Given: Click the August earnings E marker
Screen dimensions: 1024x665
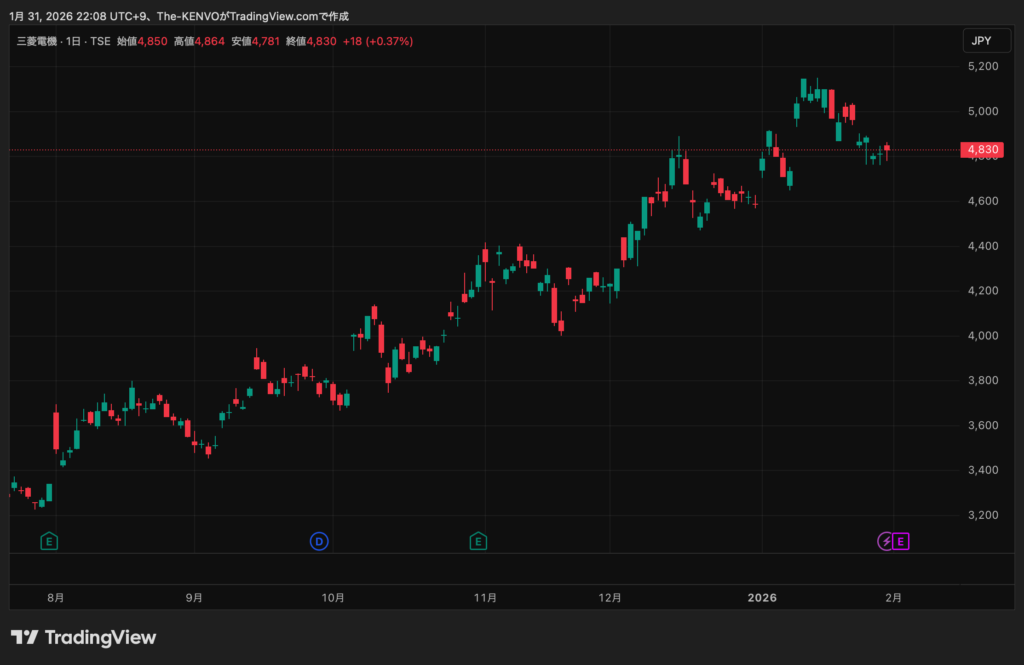Looking at the screenshot, I should [48, 541].
